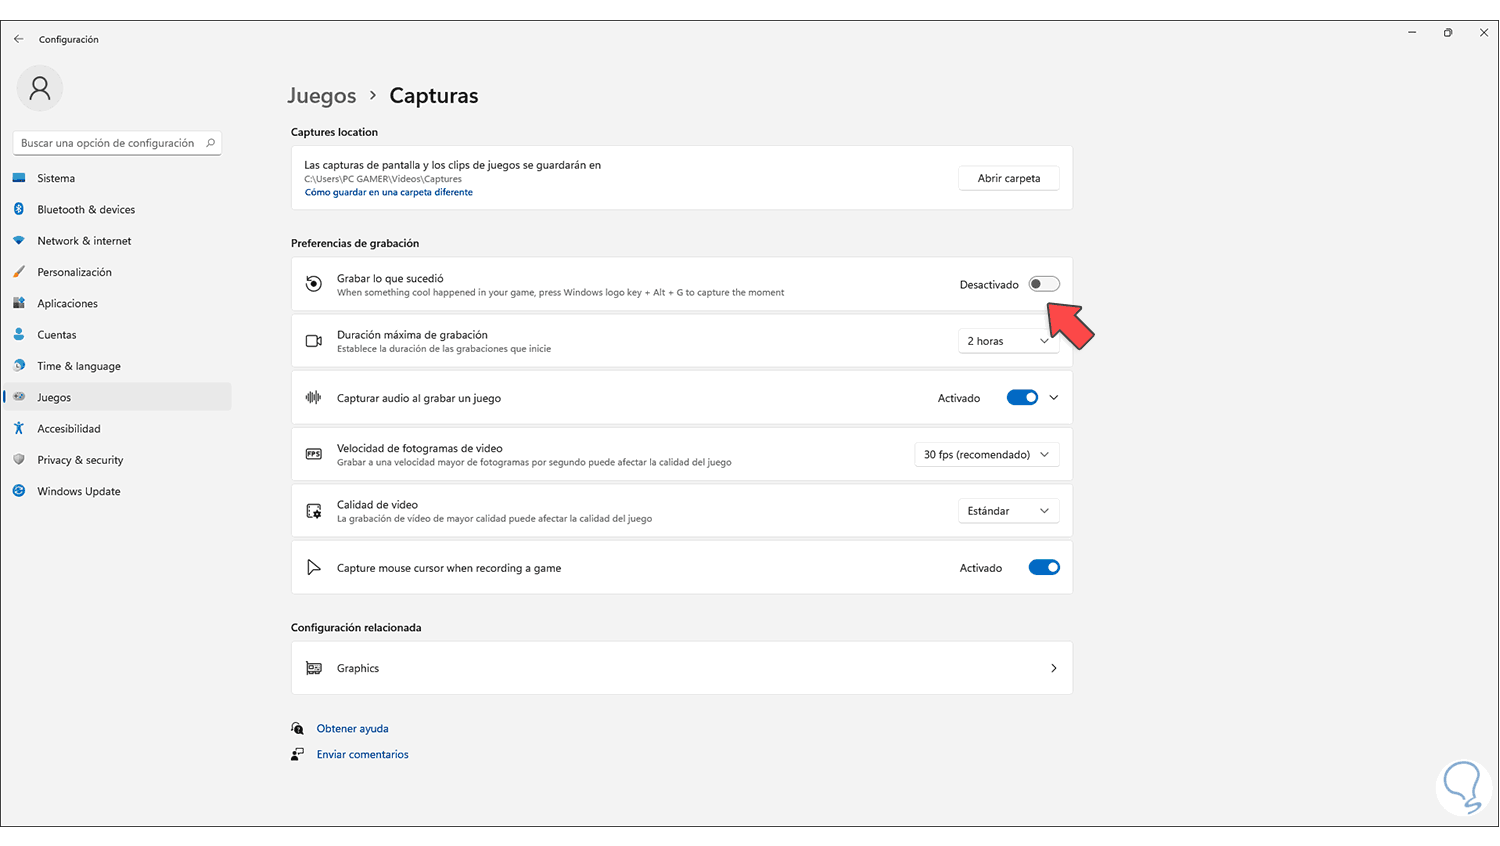Viewport: 1500px width, 846px height.
Task: Click the Personalización paintbrush icon
Action: tap(19, 272)
